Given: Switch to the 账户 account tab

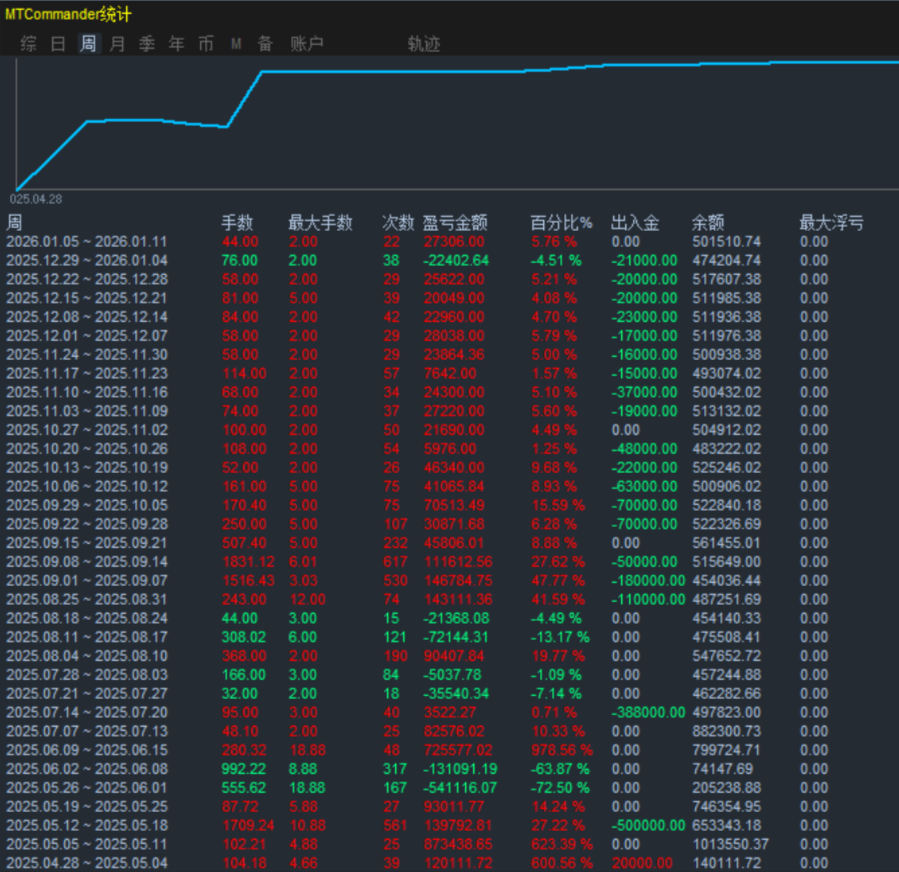Looking at the screenshot, I should 306,44.
